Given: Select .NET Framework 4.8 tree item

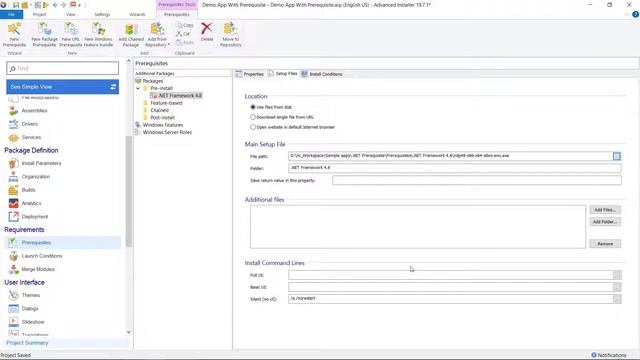Looking at the screenshot, I should tap(180, 96).
